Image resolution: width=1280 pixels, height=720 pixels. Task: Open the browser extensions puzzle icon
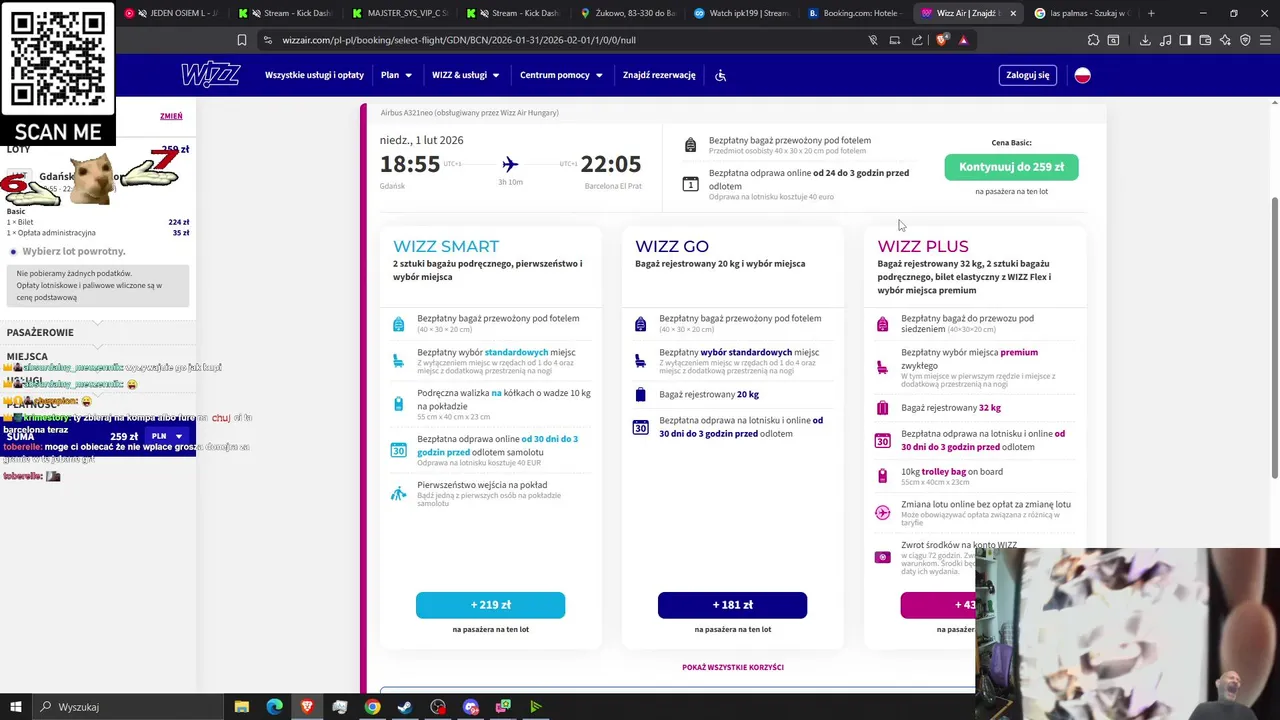(1093, 40)
